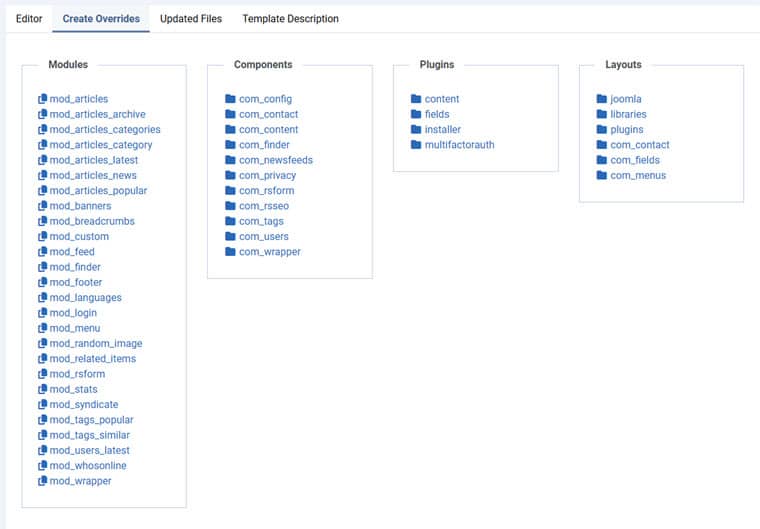Click the folder icon beside multifactorauth
Viewport: 760px width, 529px height.
point(416,144)
